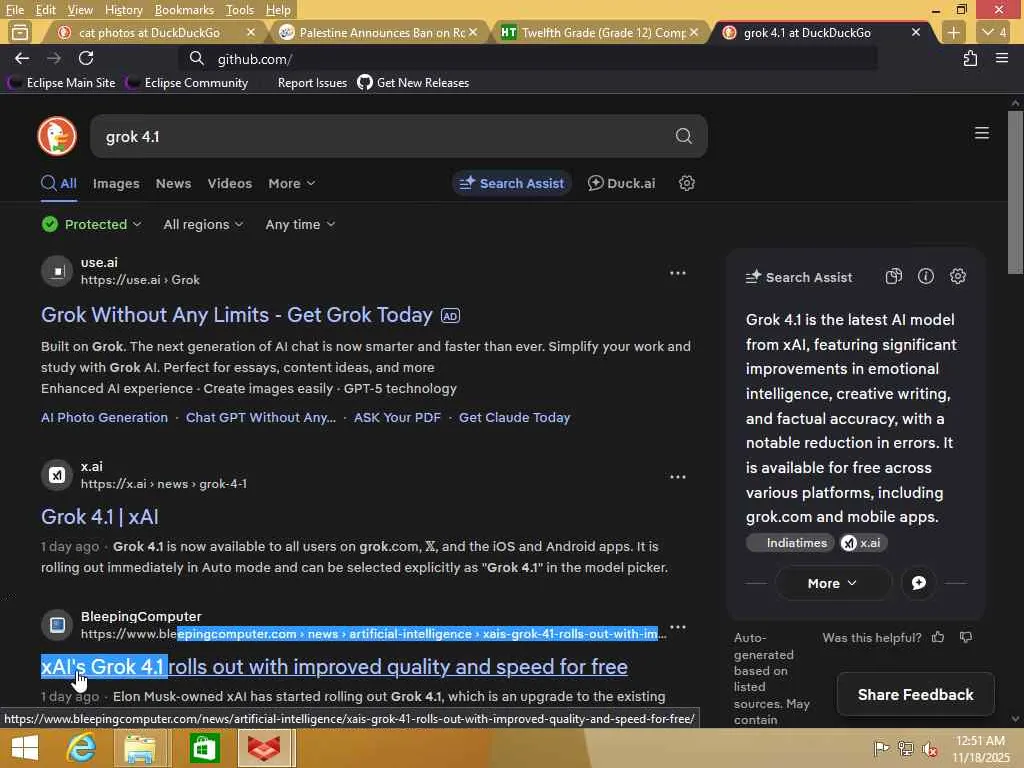Close the Twelfth Grade tab
Screen dimensions: 1024x768
(694, 32)
